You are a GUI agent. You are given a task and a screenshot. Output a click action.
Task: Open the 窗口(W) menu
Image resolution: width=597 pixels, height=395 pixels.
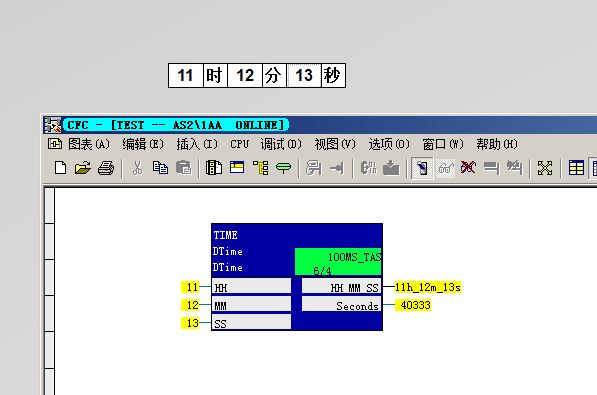(x=443, y=144)
